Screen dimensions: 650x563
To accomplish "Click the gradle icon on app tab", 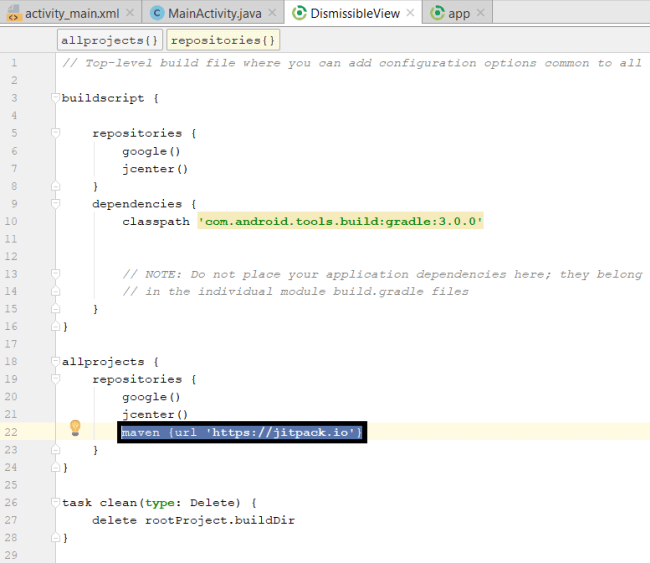I will tap(437, 13).
